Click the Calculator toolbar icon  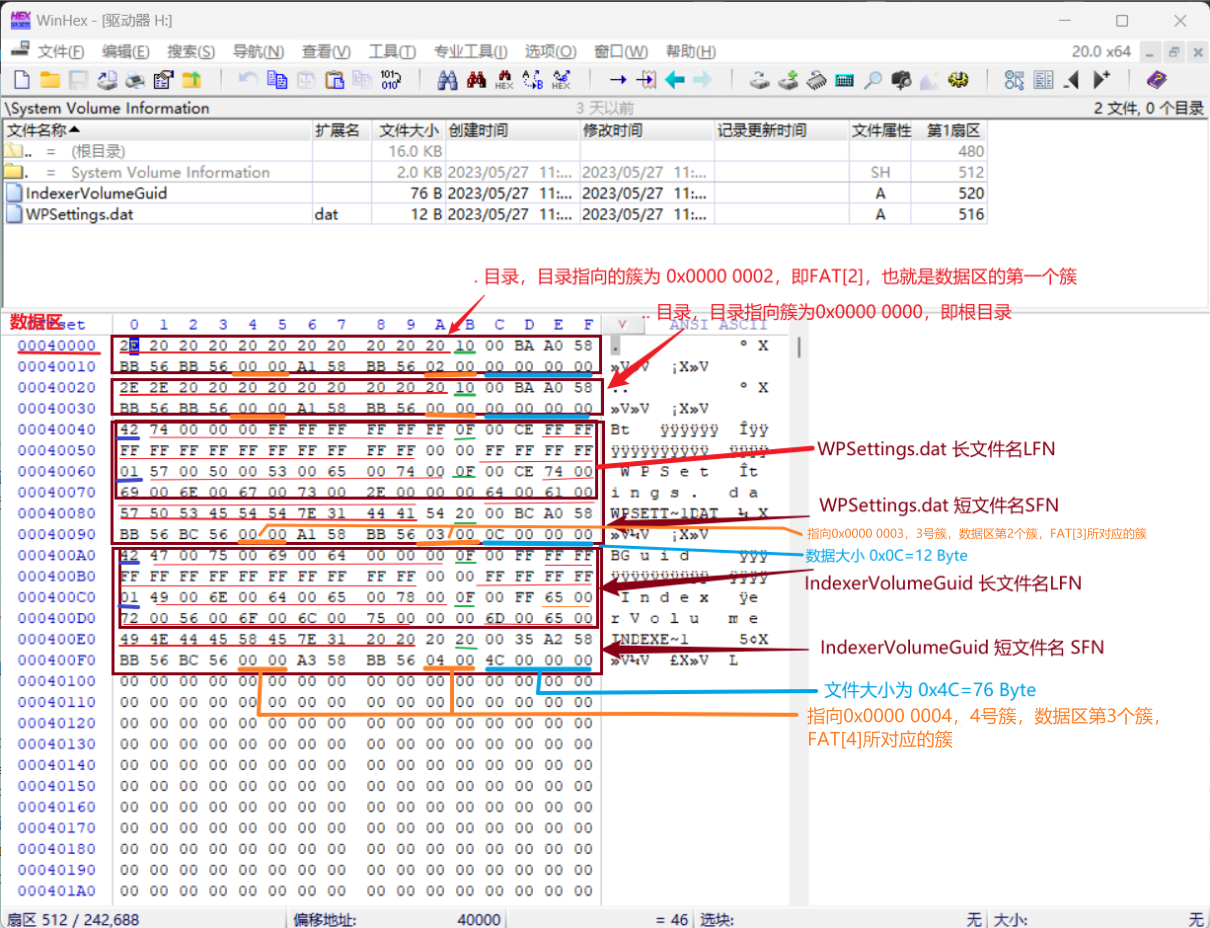point(845,80)
